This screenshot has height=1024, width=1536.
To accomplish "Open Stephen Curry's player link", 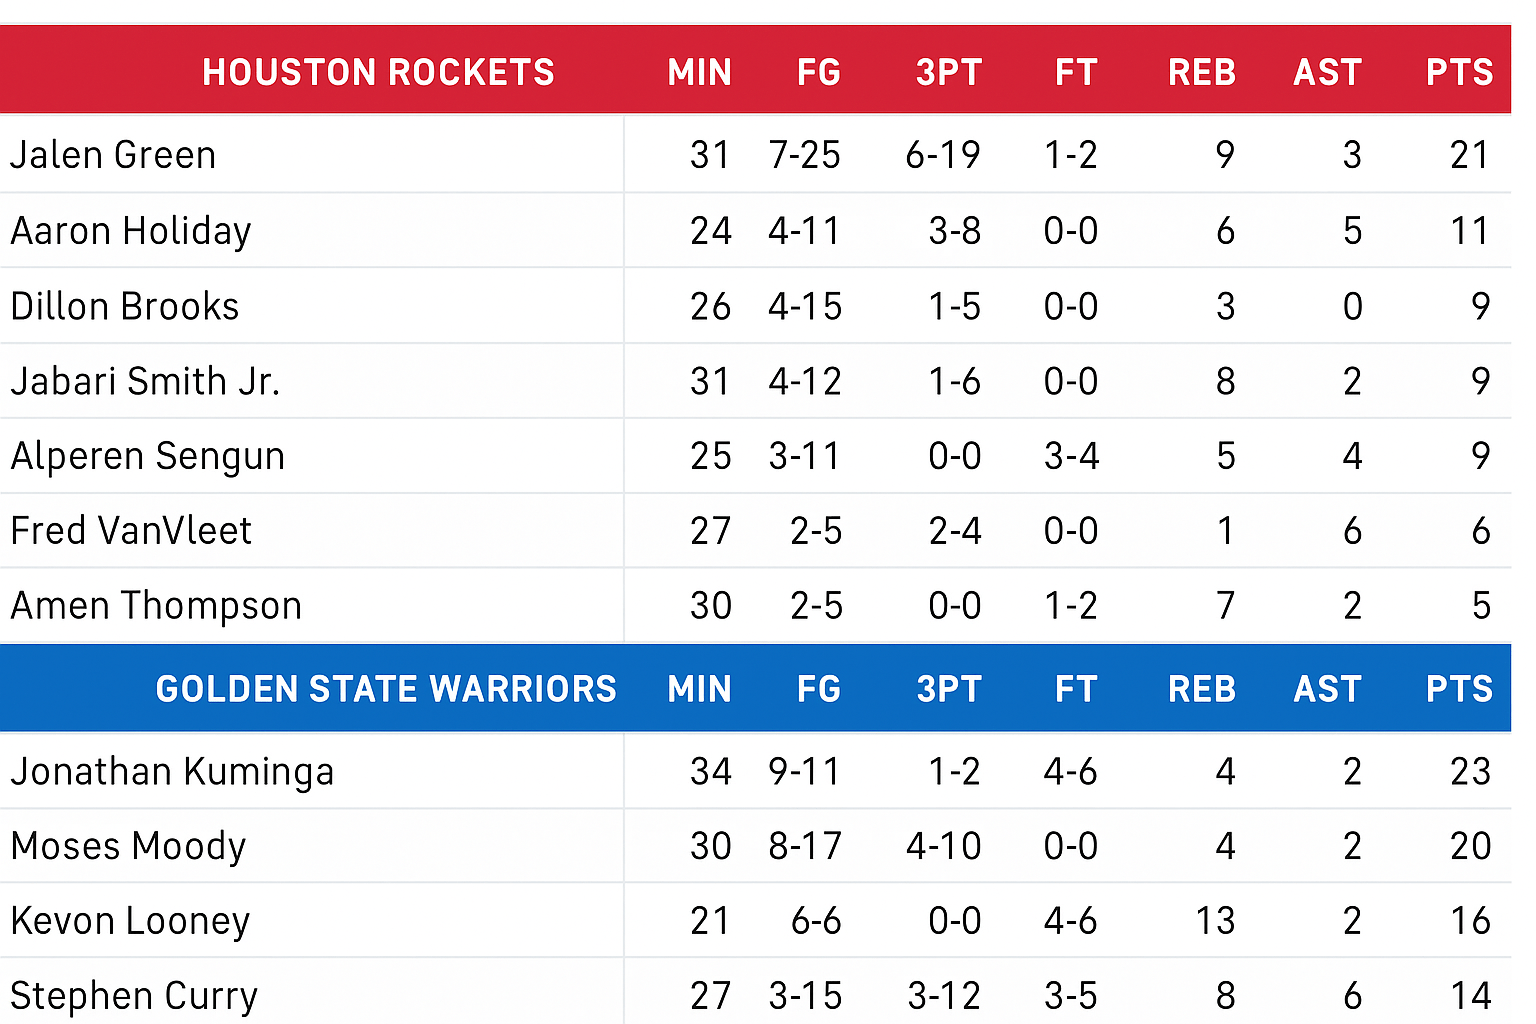I will [134, 997].
